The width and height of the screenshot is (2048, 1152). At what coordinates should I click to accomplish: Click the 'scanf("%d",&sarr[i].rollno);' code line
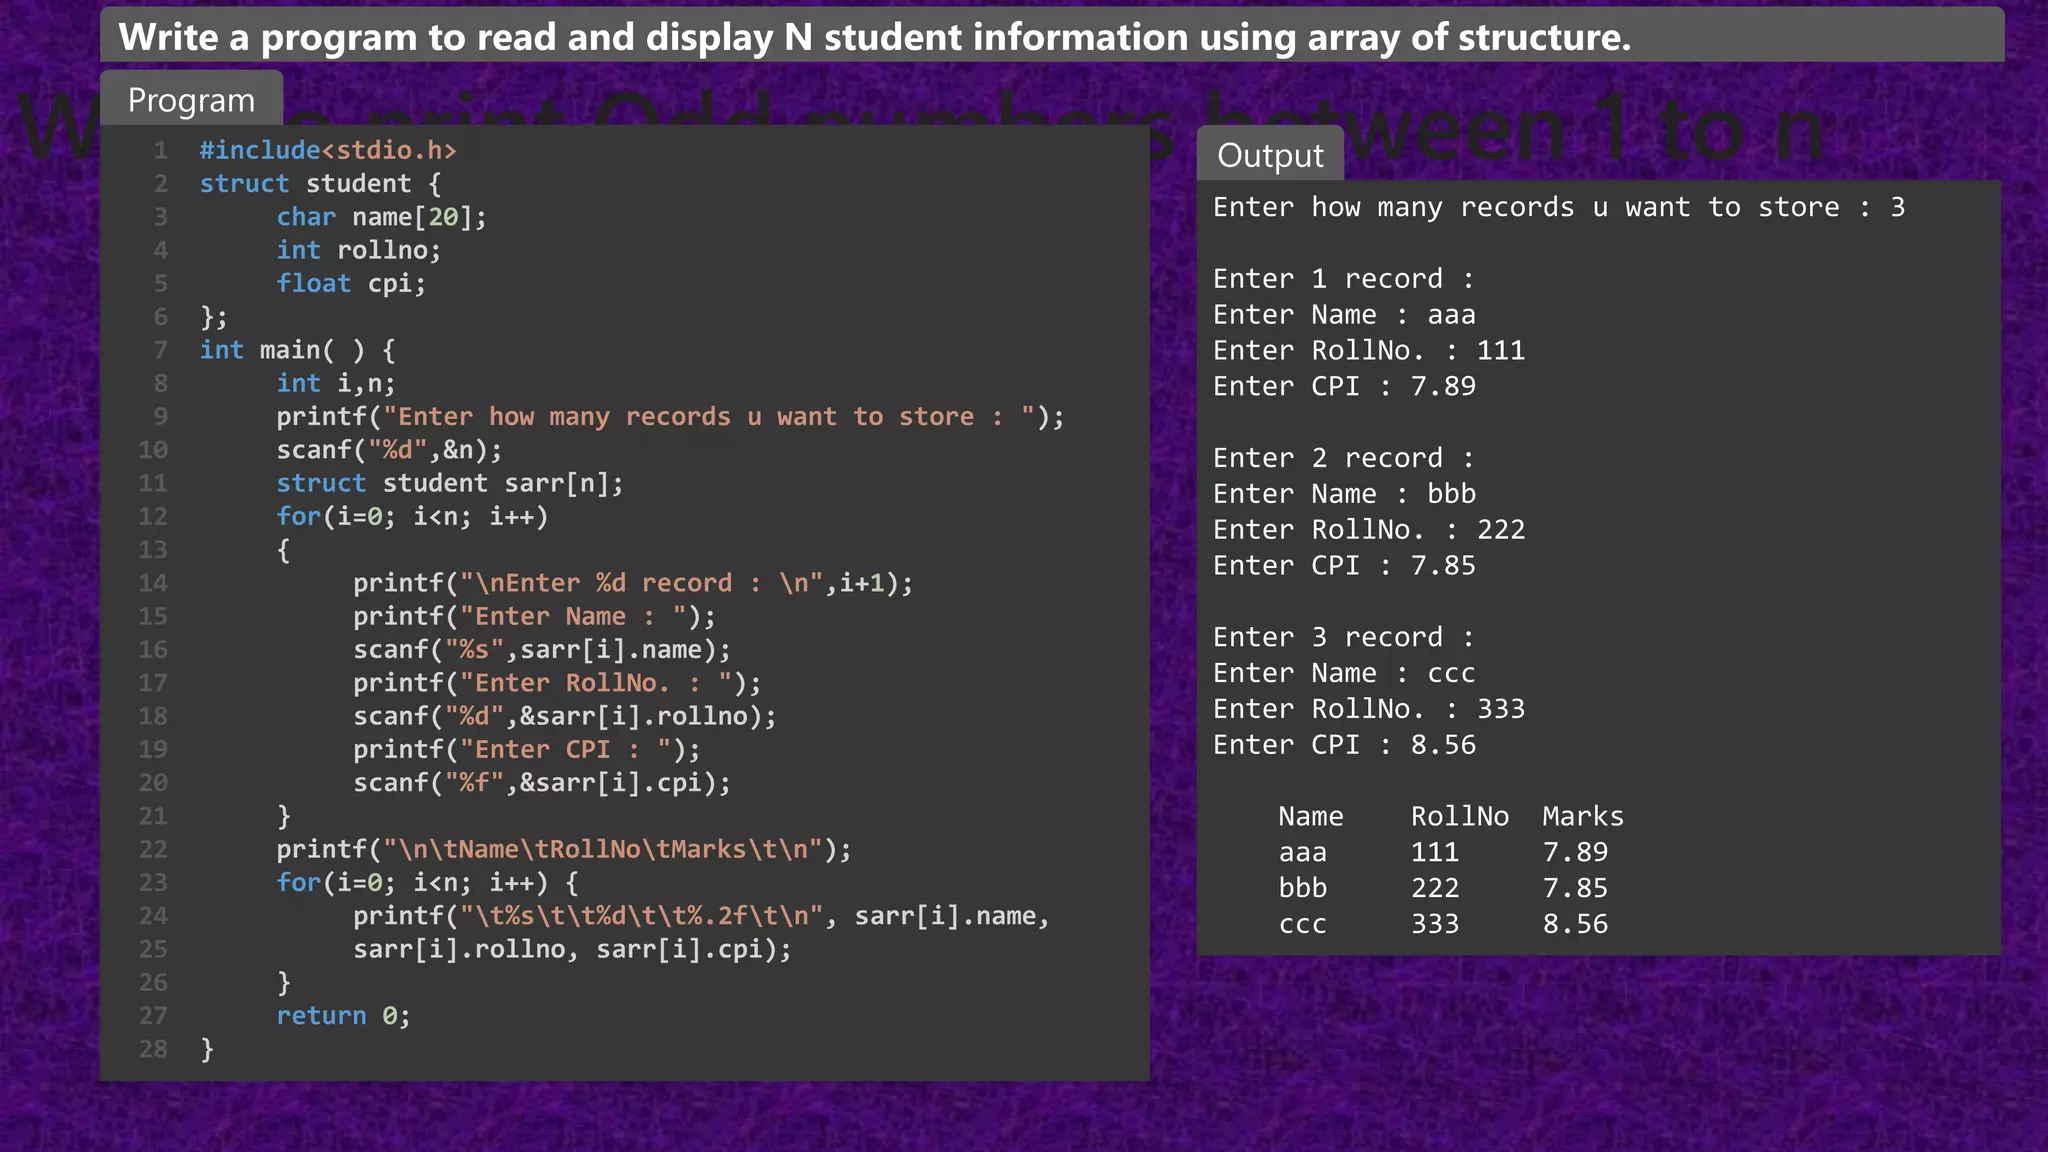tap(564, 716)
